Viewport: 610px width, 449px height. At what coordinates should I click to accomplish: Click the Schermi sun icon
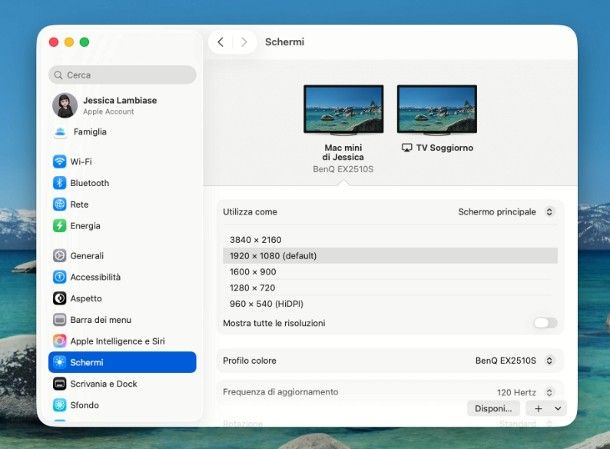coord(60,362)
